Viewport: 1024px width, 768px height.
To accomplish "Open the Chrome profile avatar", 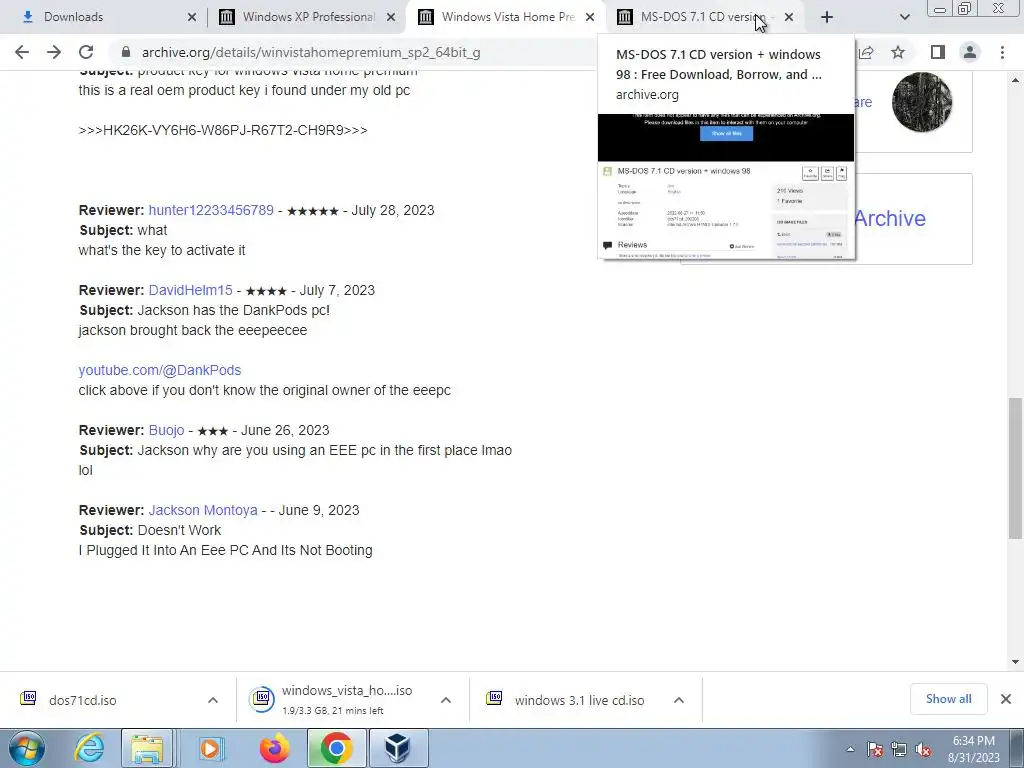I will tap(970, 52).
